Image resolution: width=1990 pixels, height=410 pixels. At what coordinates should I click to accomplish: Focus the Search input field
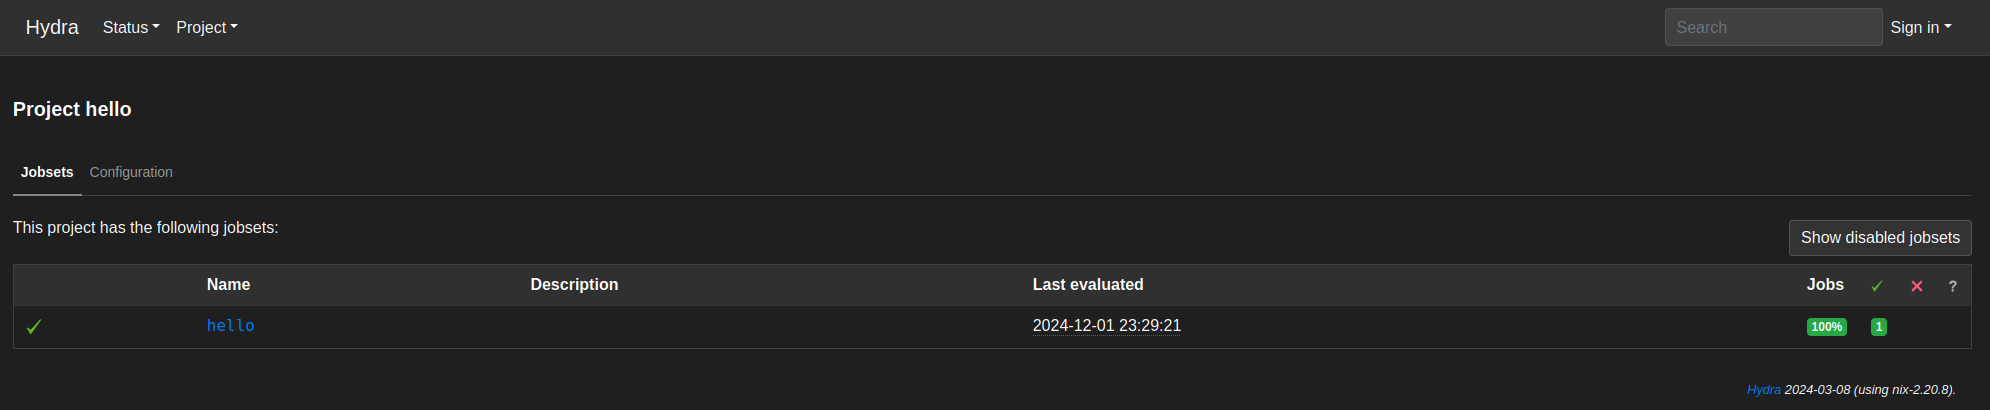[1773, 27]
